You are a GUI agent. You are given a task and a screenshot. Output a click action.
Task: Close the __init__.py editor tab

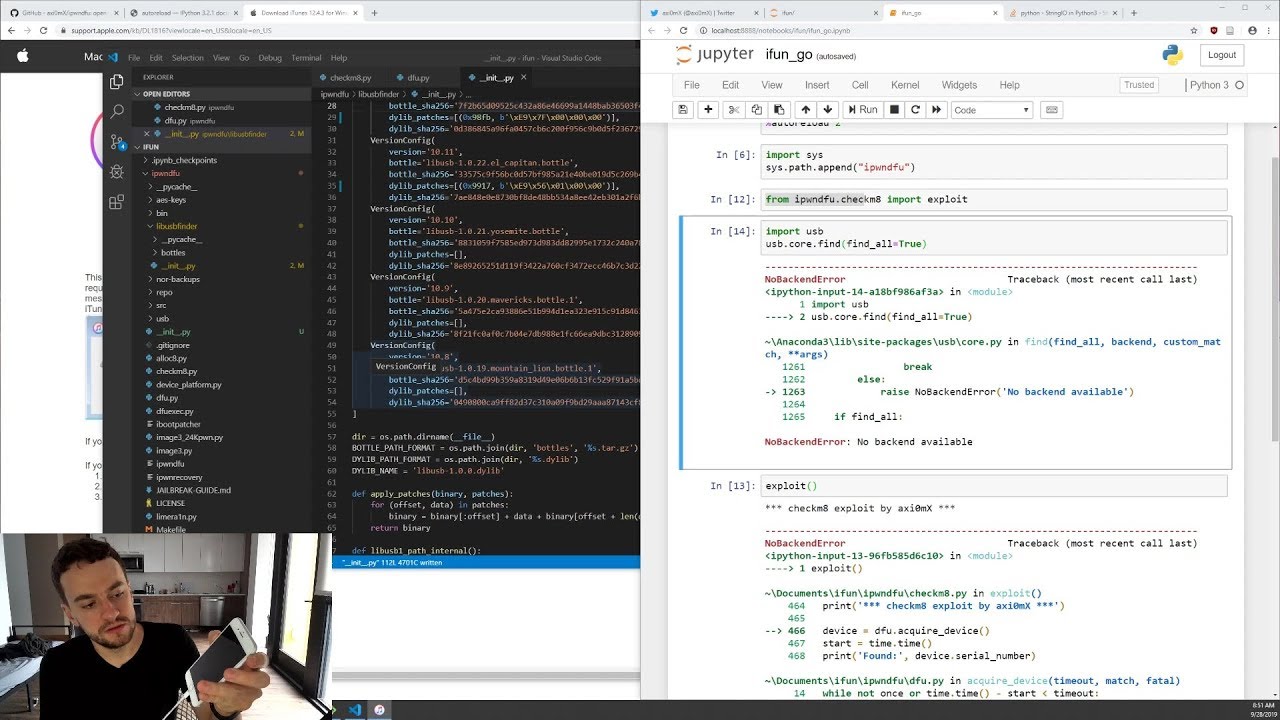(x=524, y=77)
